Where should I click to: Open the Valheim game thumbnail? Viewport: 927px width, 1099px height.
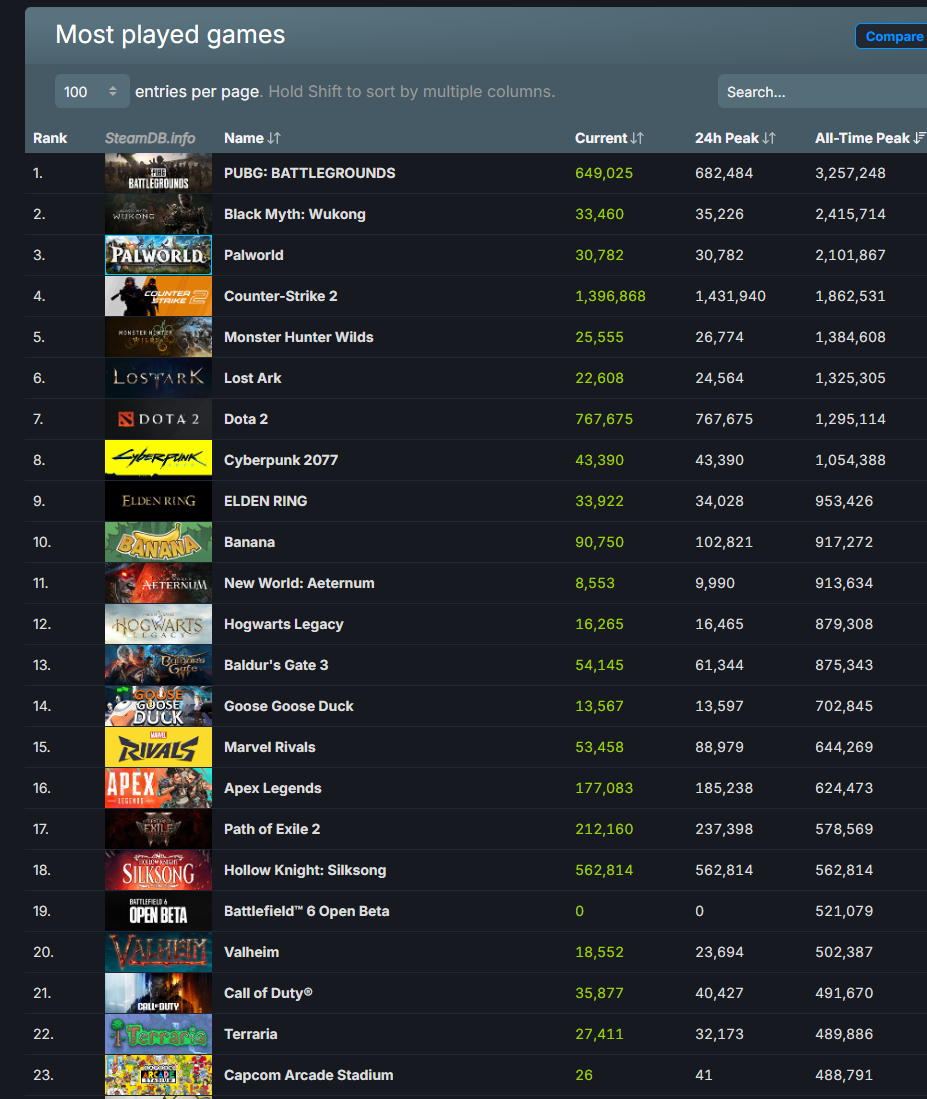tap(158, 953)
